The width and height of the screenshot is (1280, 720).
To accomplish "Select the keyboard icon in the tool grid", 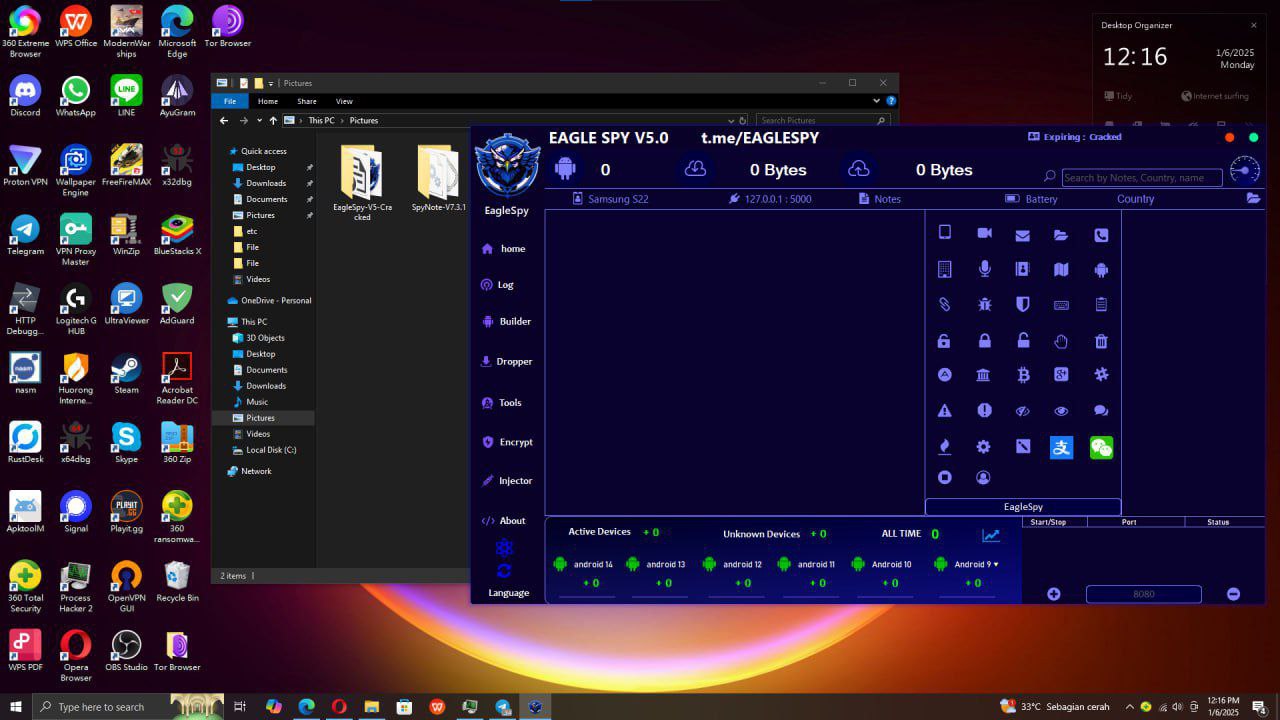I will (x=1061, y=305).
